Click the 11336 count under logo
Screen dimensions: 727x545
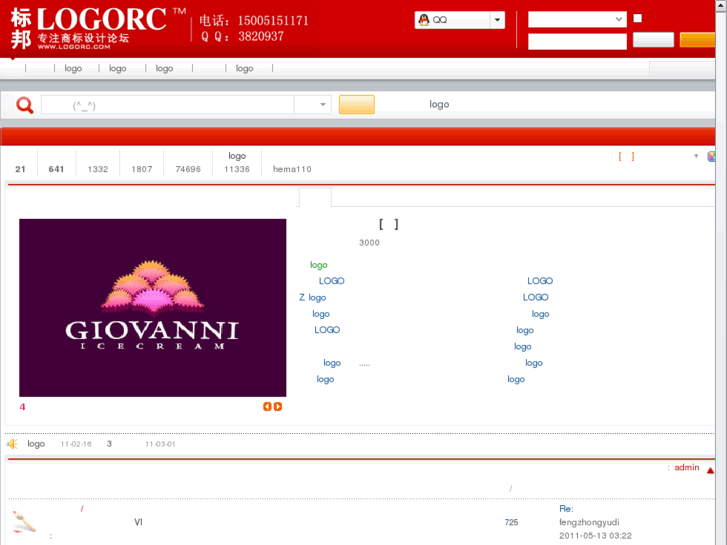pos(236,169)
